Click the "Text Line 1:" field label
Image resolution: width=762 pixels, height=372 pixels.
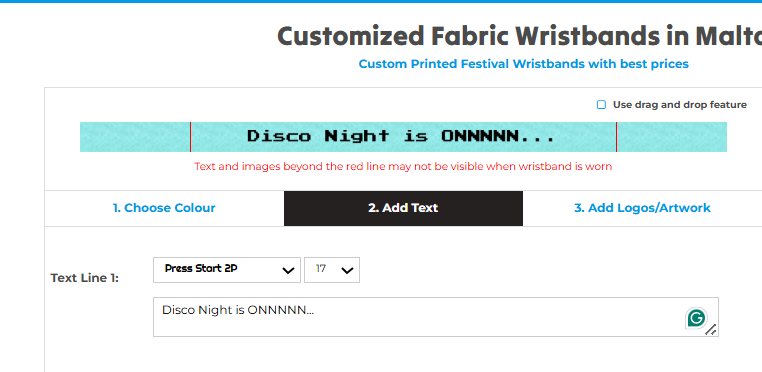[x=85, y=278]
